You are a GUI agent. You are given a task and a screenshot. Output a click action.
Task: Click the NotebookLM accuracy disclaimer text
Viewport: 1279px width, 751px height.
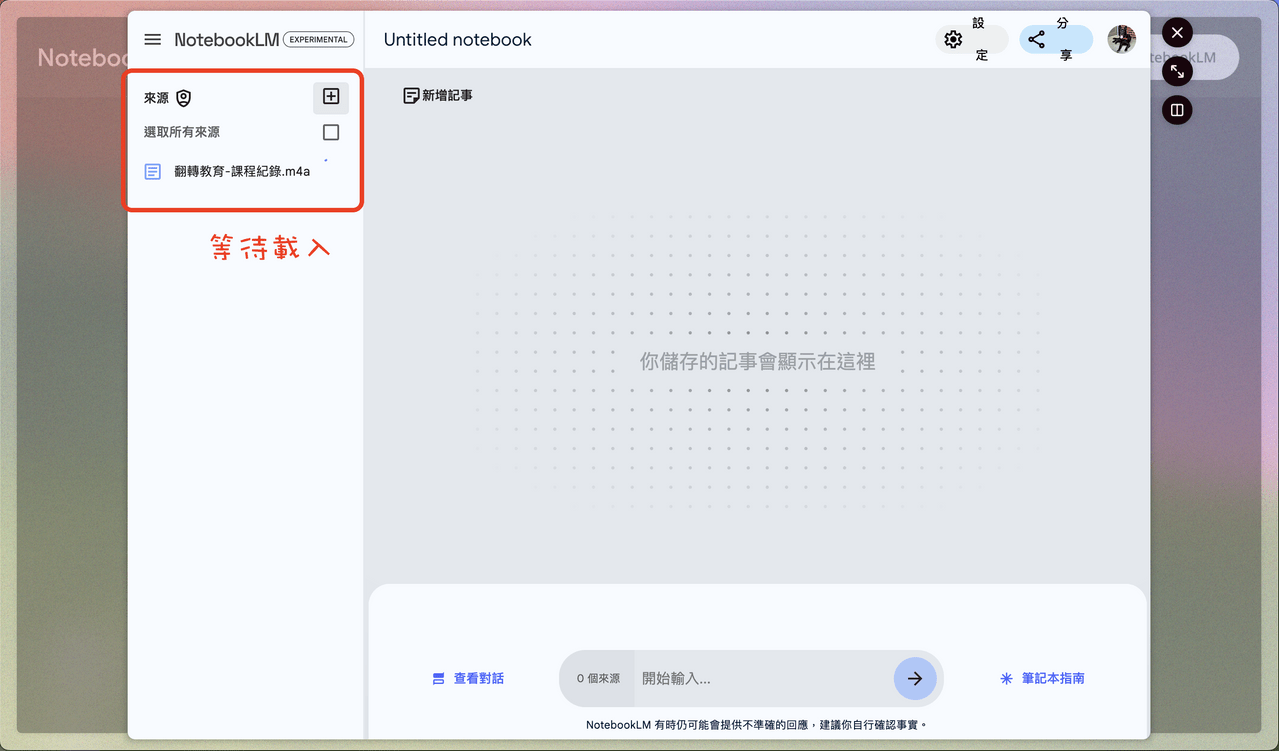757,725
